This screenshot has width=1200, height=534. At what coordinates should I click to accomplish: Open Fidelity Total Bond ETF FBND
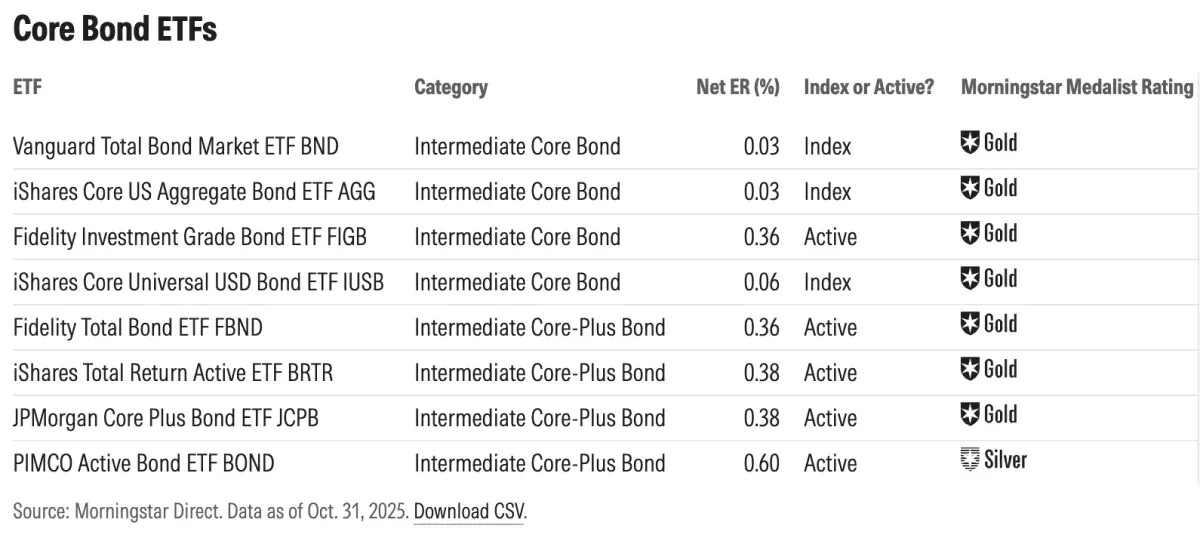tap(138, 327)
